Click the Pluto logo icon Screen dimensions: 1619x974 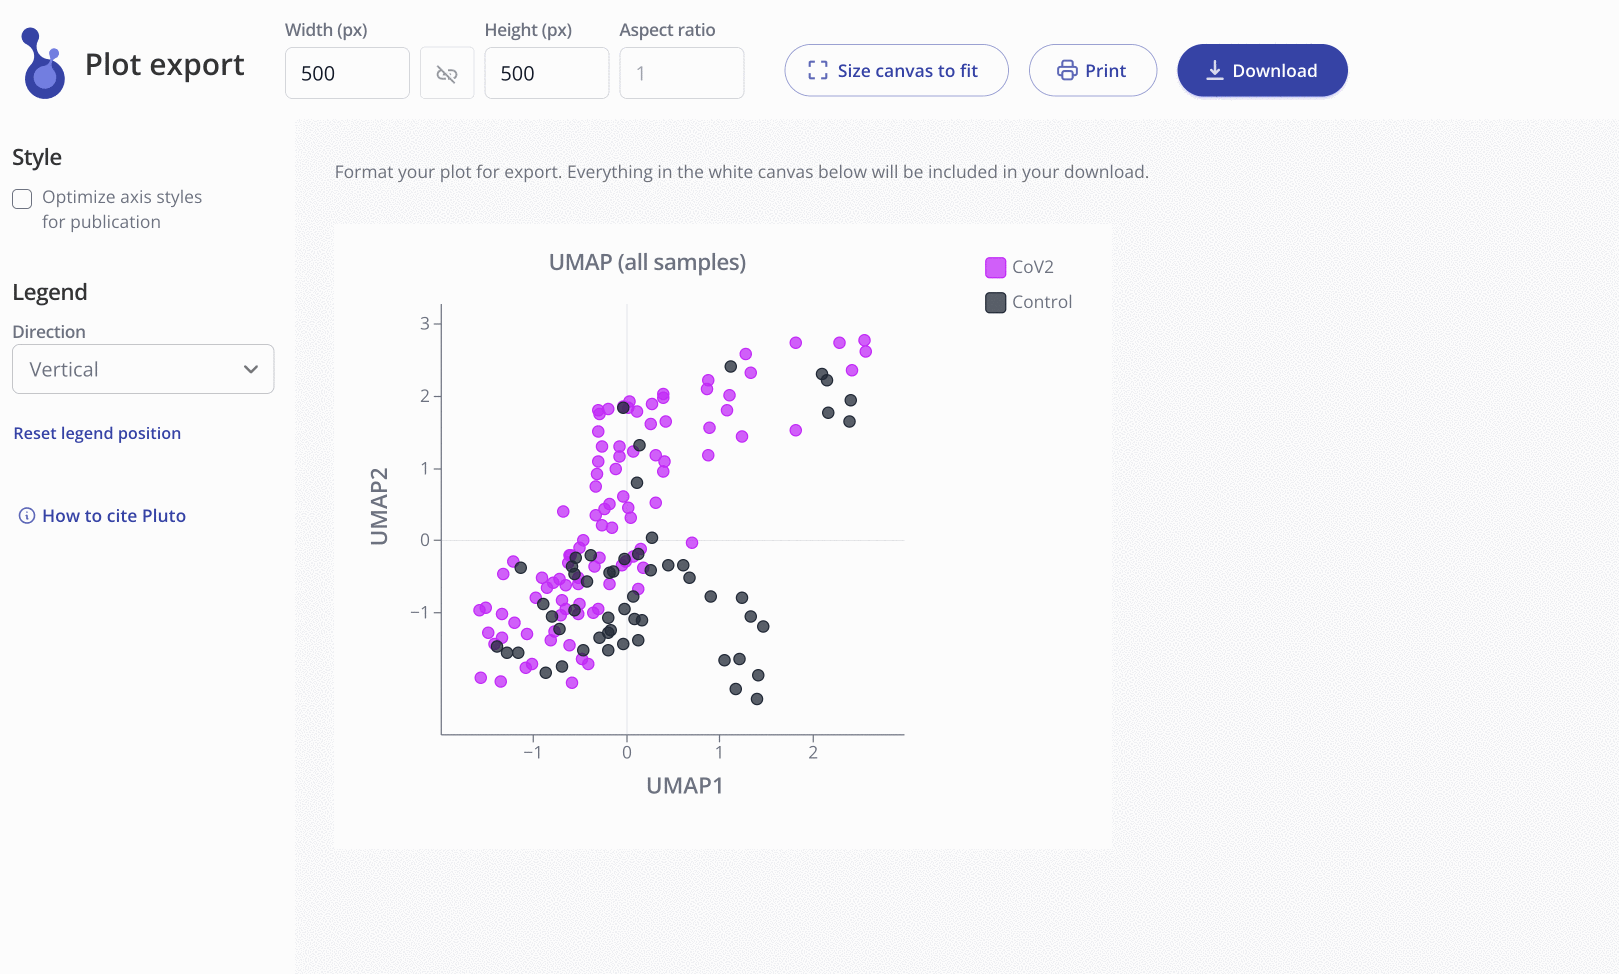click(43, 63)
